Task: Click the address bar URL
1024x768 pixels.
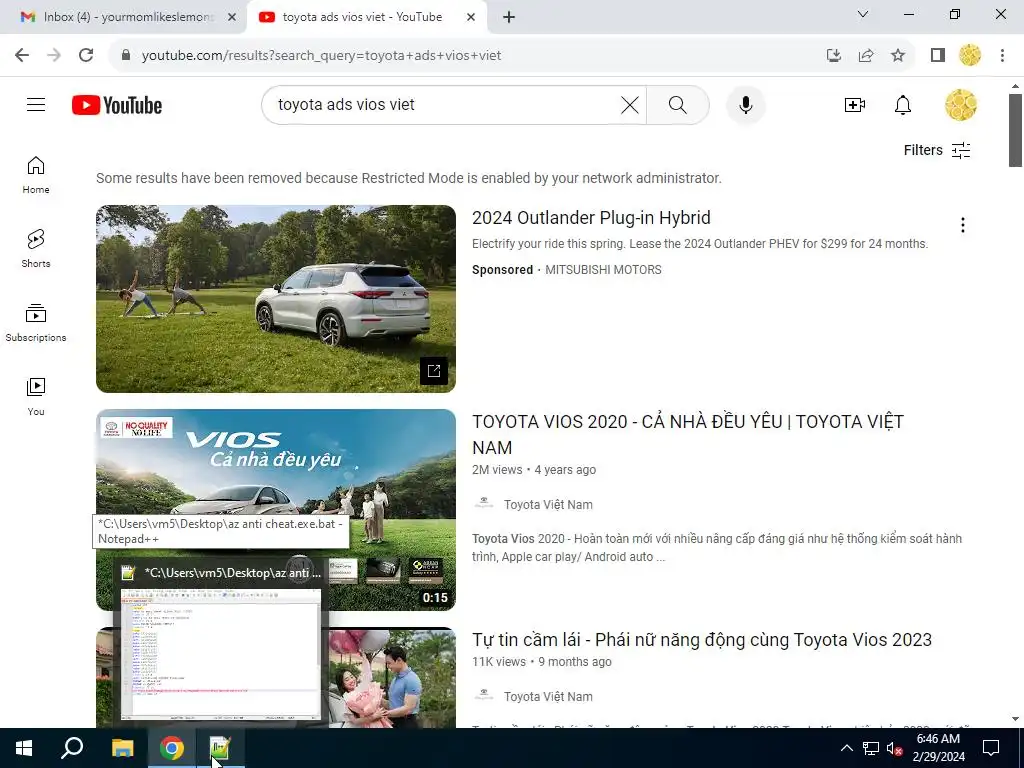Action: 321,56
